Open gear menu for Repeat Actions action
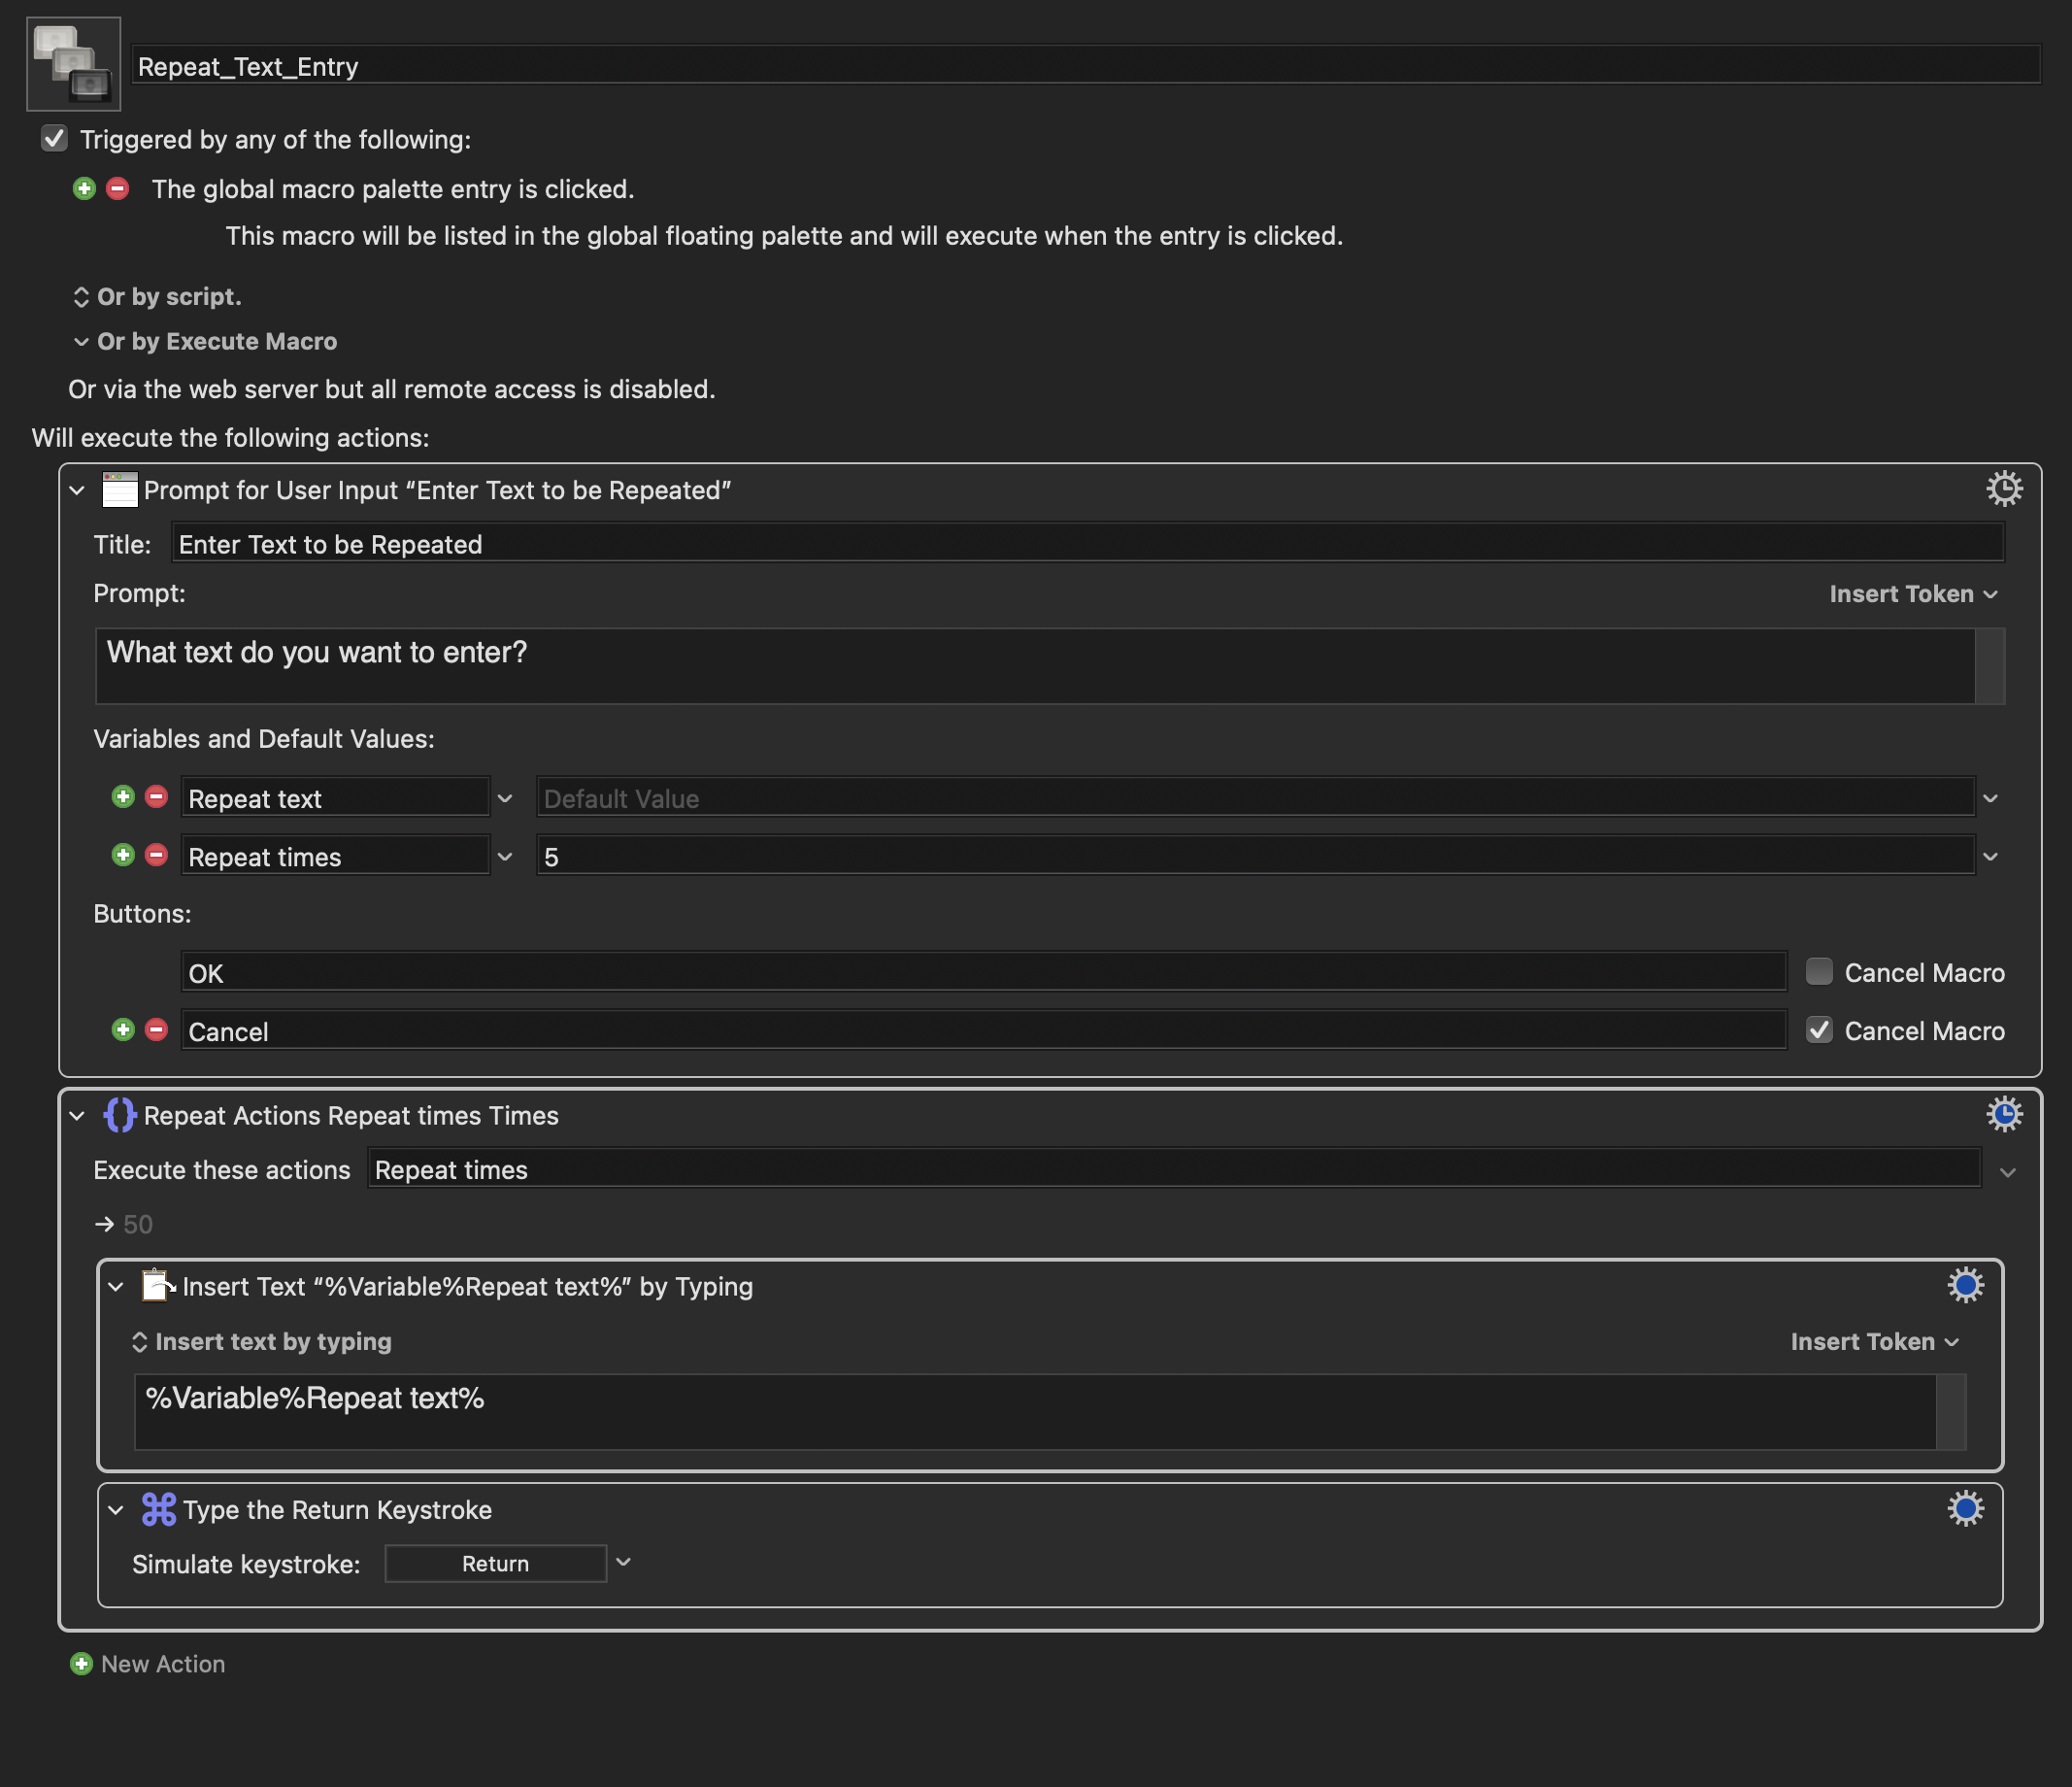This screenshot has height=1787, width=2072. click(x=2003, y=1114)
